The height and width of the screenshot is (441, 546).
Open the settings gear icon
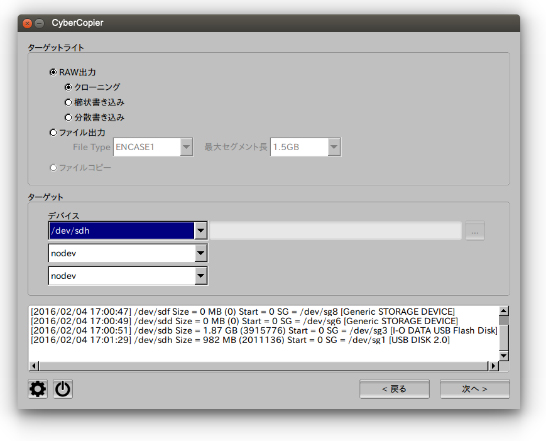pyautogui.click(x=38, y=389)
